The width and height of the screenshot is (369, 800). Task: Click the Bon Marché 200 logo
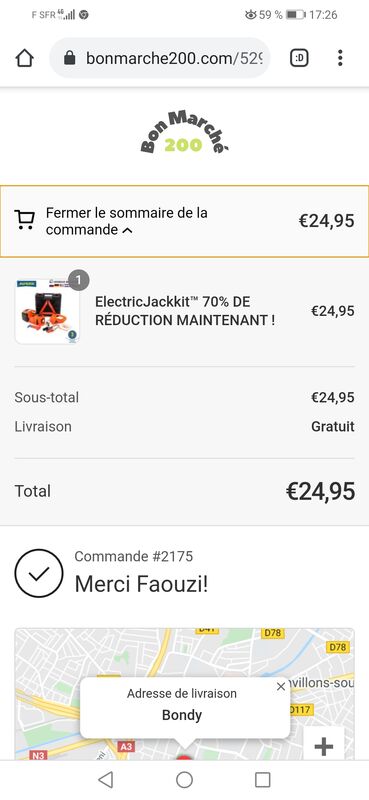click(184, 132)
